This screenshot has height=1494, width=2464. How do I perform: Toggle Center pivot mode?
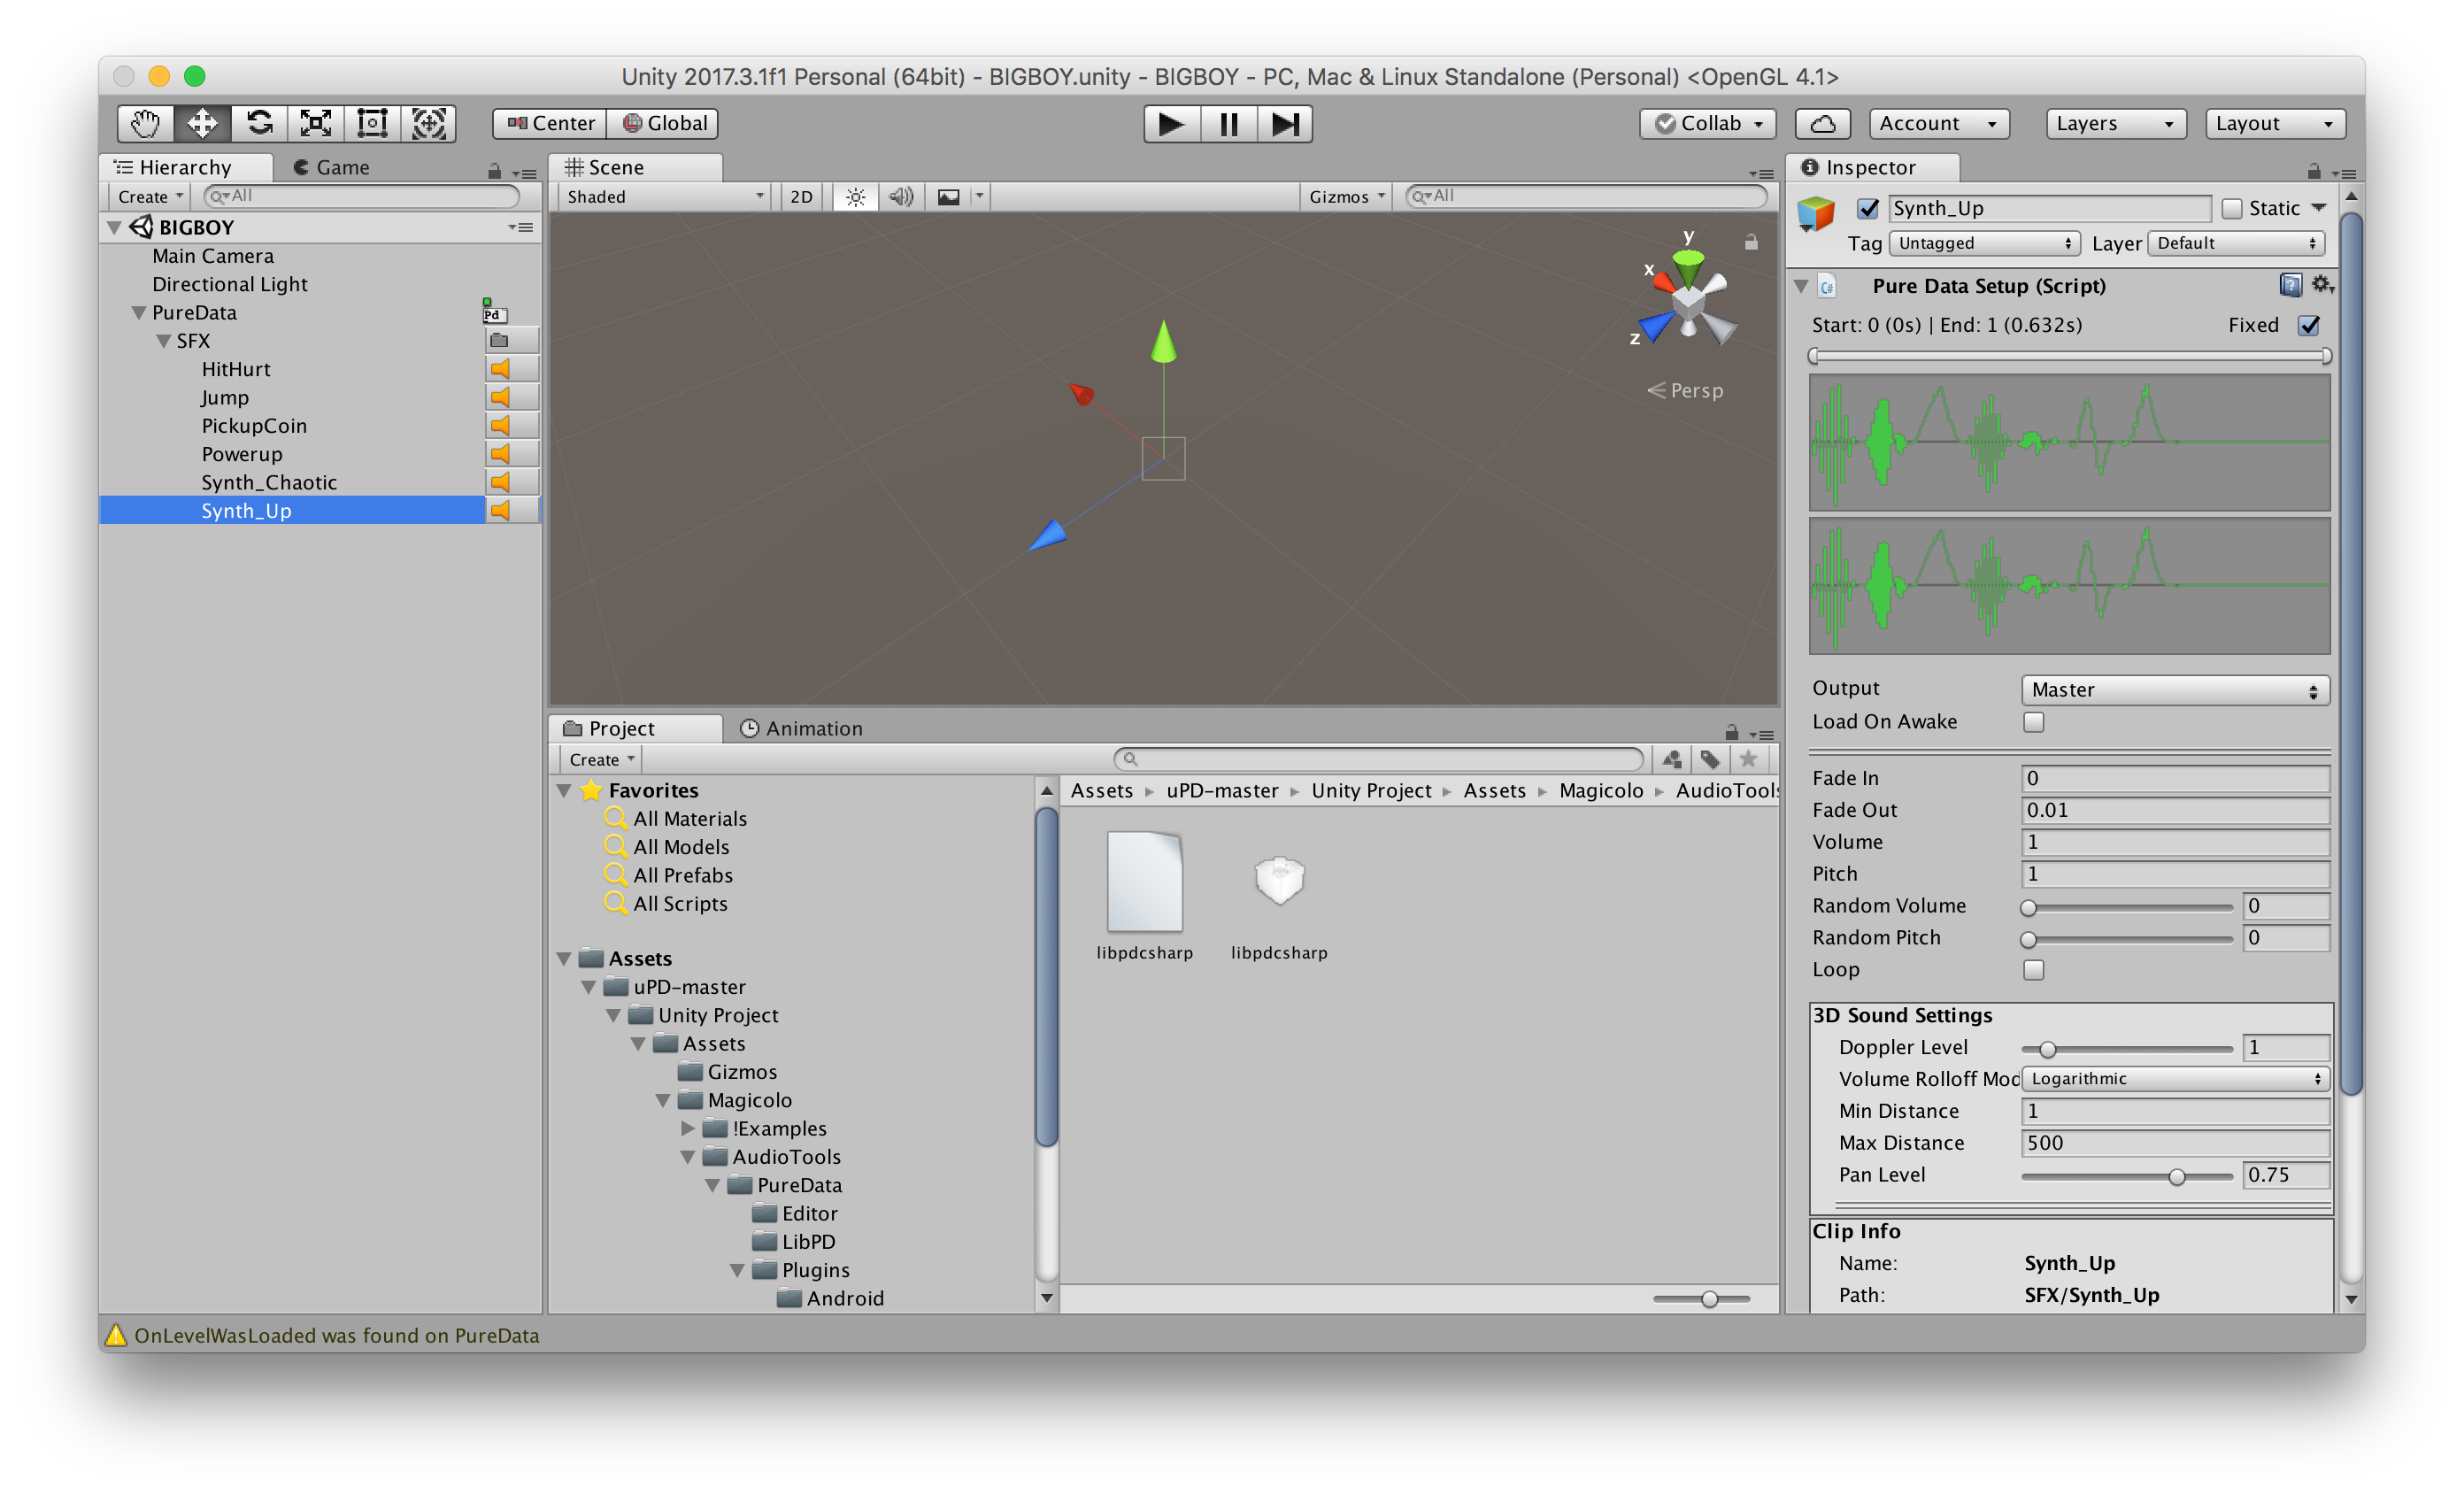550,123
